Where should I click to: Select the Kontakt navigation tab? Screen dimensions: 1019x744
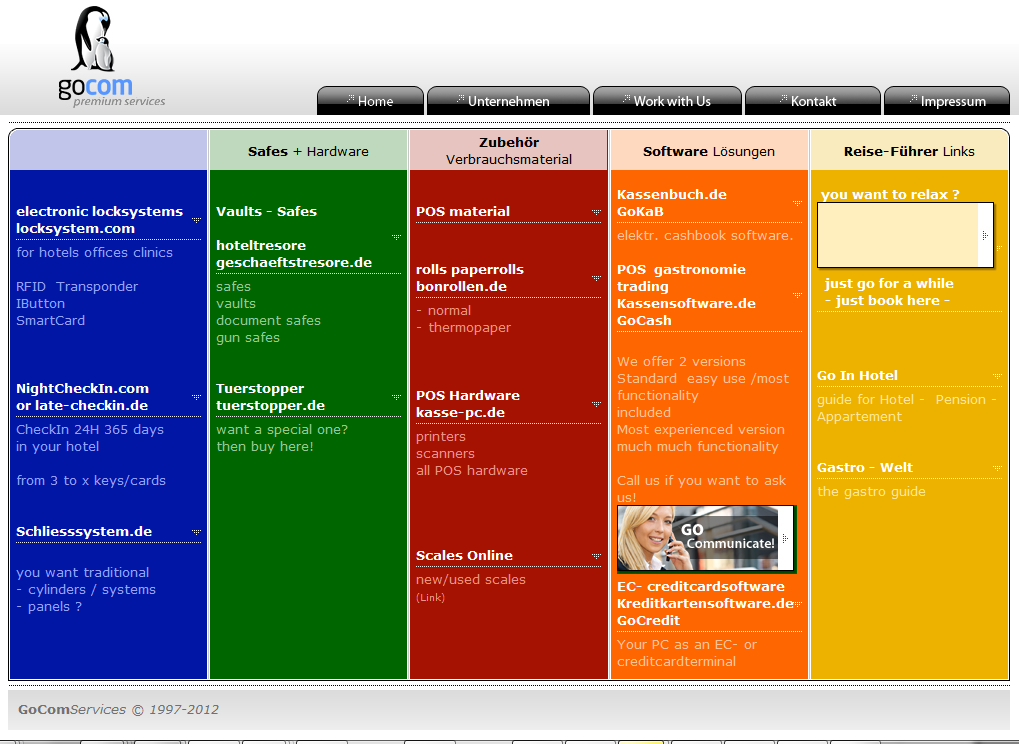click(812, 101)
